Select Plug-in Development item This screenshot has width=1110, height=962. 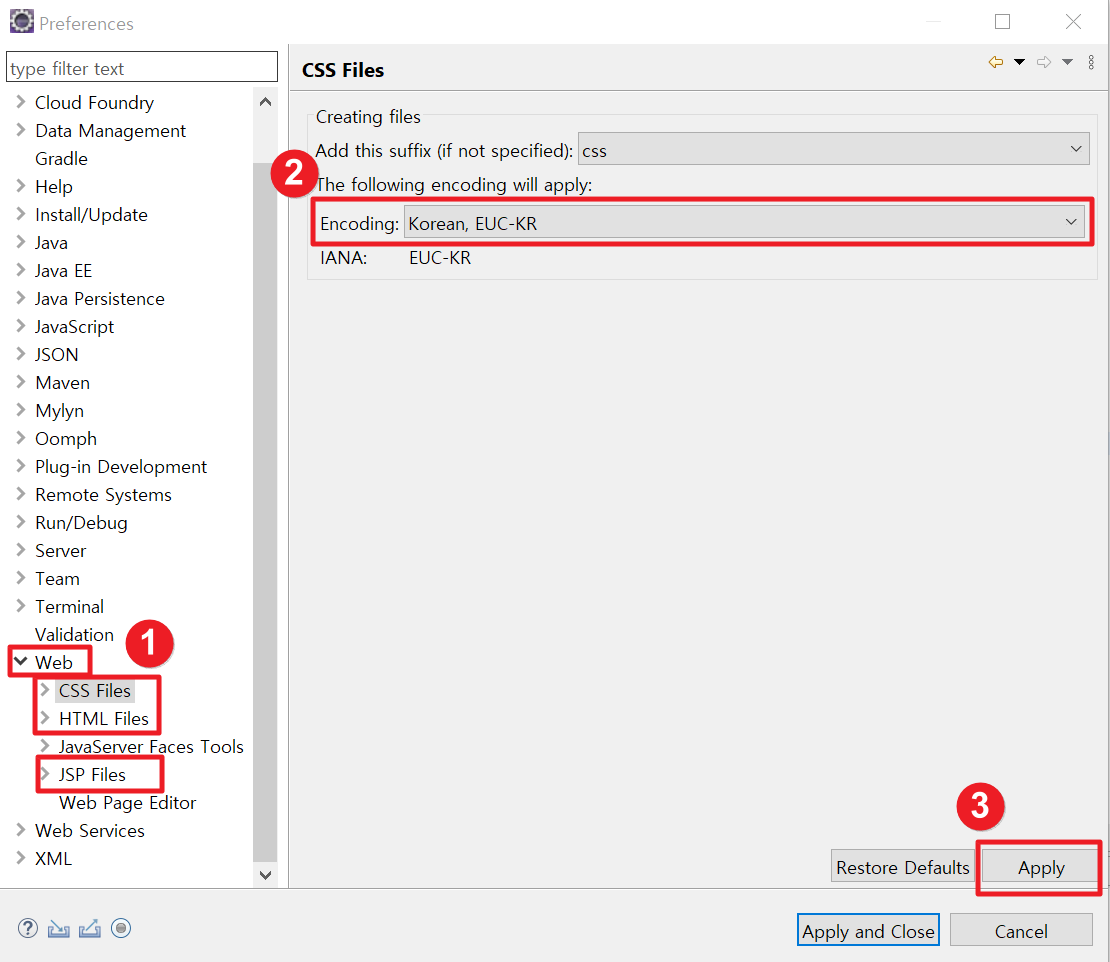[121, 466]
